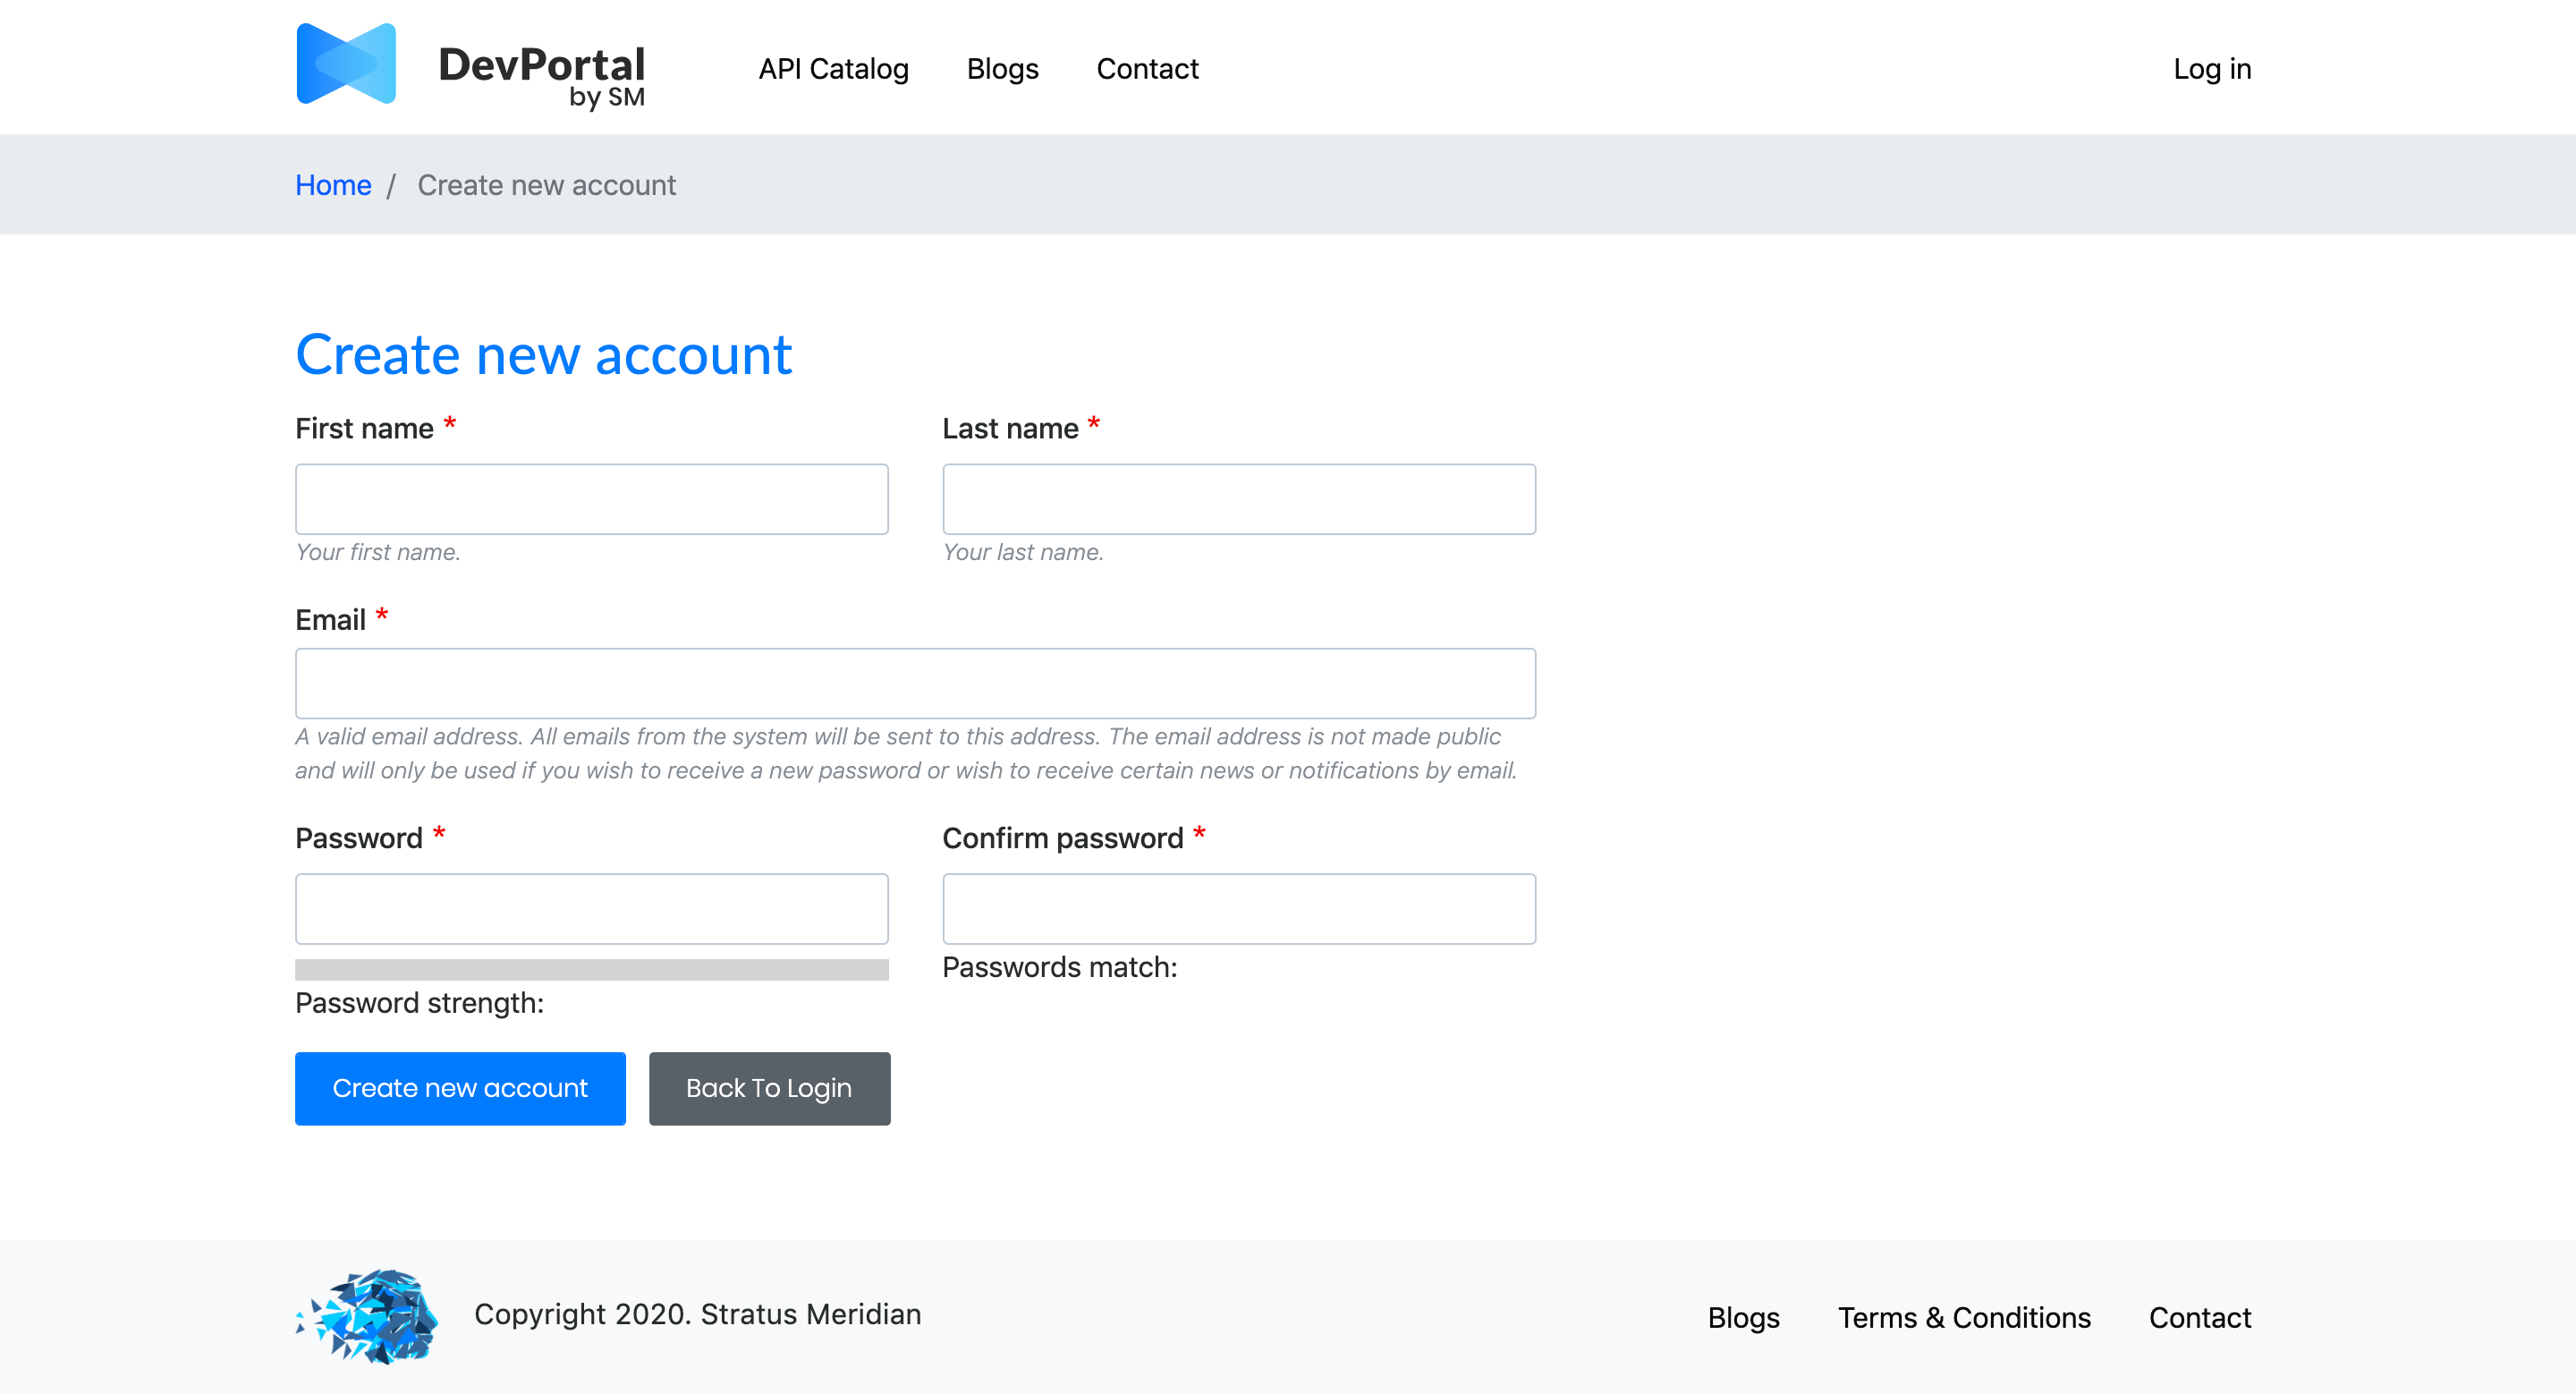The height and width of the screenshot is (1394, 2576).
Task: Click the Confirm password input field
Action: click(1238, 908)
